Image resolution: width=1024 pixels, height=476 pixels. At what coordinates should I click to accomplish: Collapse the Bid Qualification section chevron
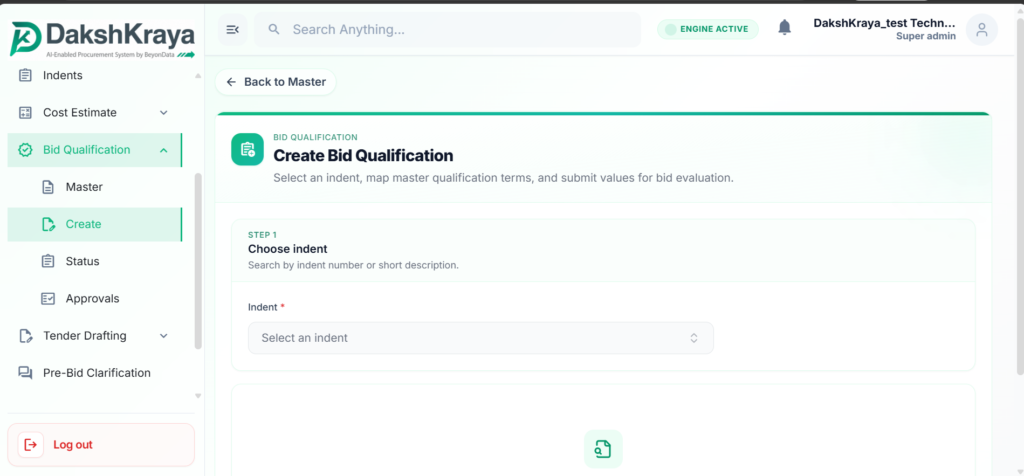click(164, 150)
